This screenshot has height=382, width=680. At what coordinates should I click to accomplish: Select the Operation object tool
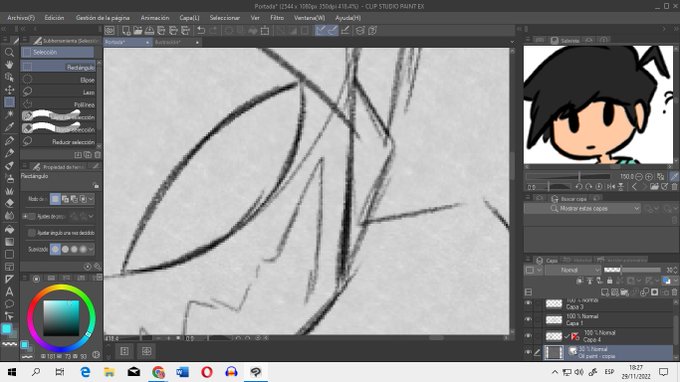pos(9,77)
